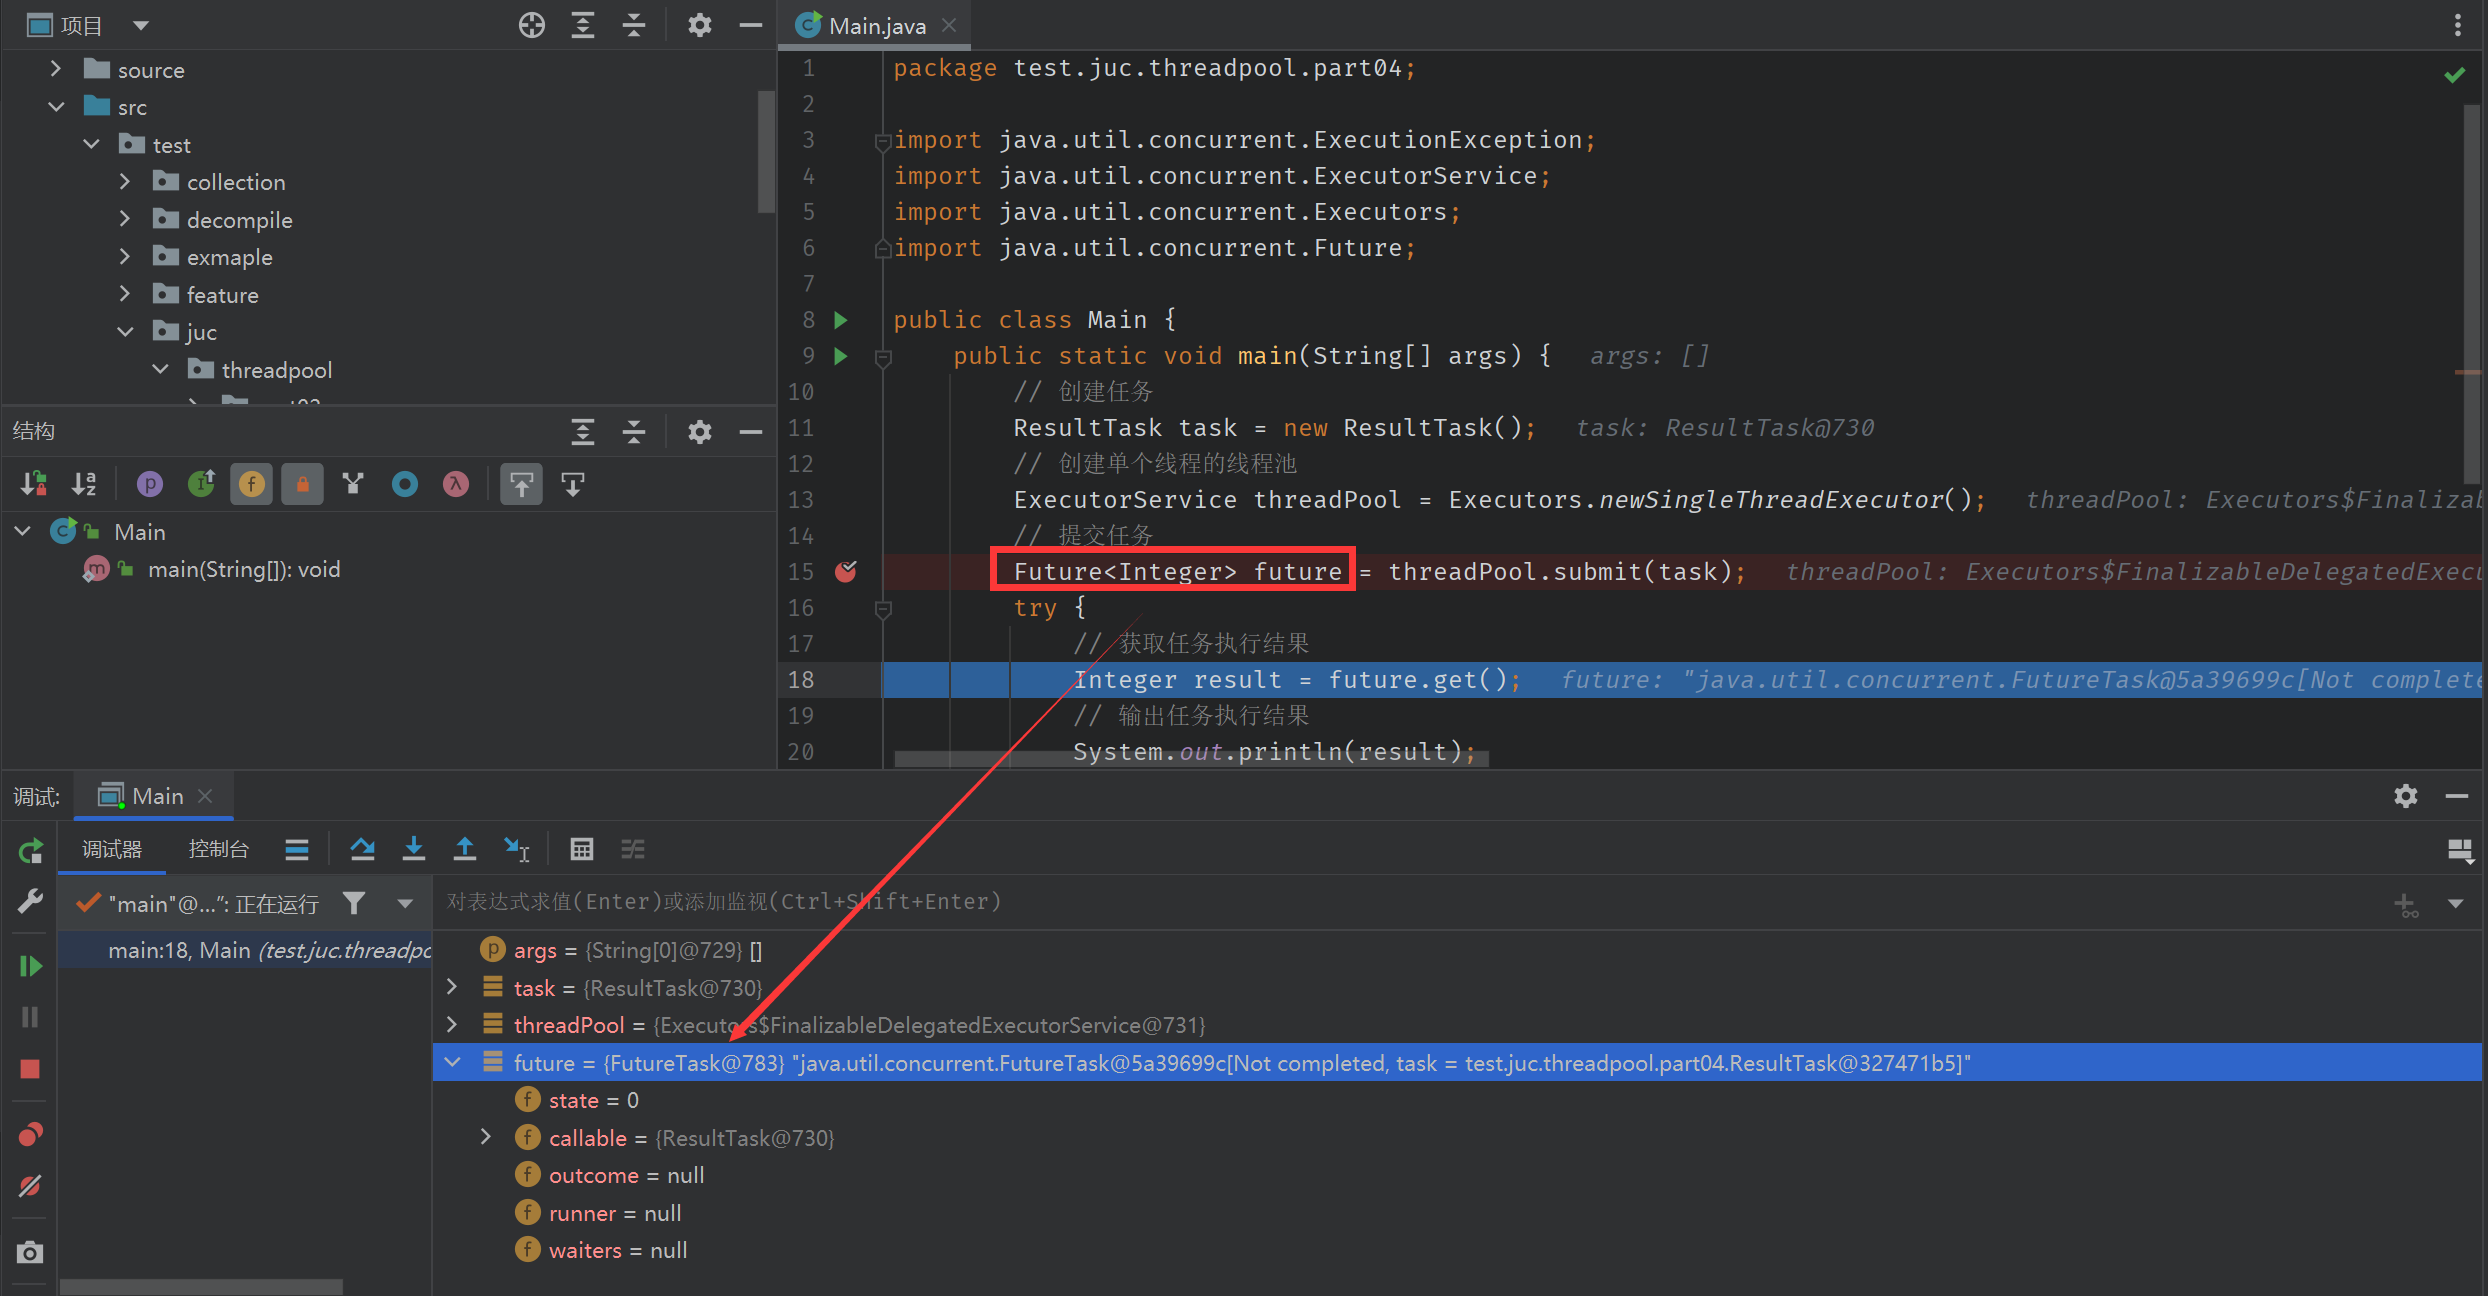Open Structure panel settings gear
Screen dimensions: 2488x1296
click(700, 431)
